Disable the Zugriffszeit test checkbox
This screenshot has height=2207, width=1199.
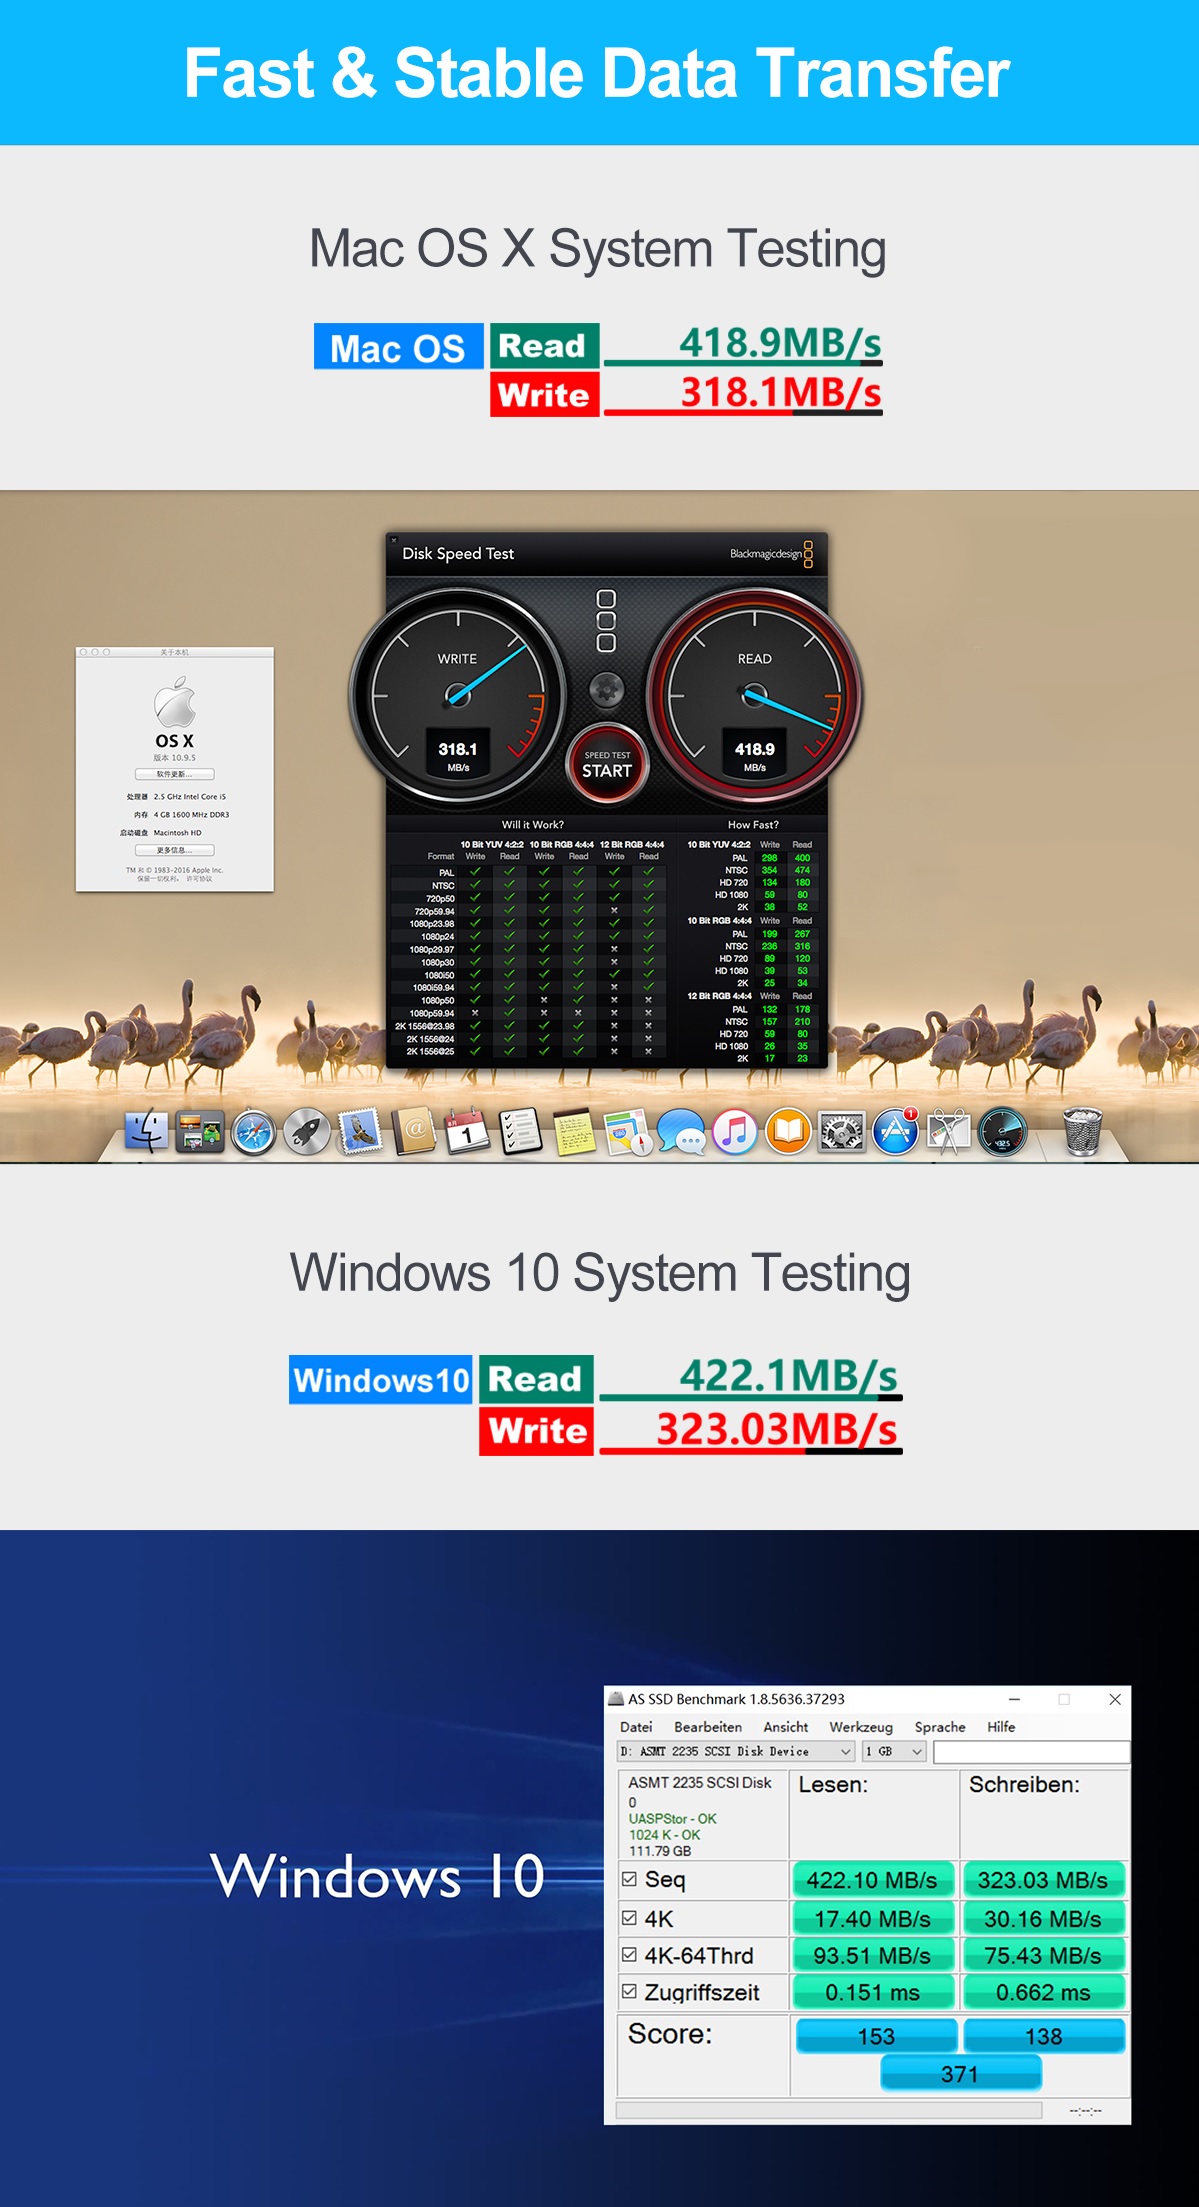coord(629,1991)
